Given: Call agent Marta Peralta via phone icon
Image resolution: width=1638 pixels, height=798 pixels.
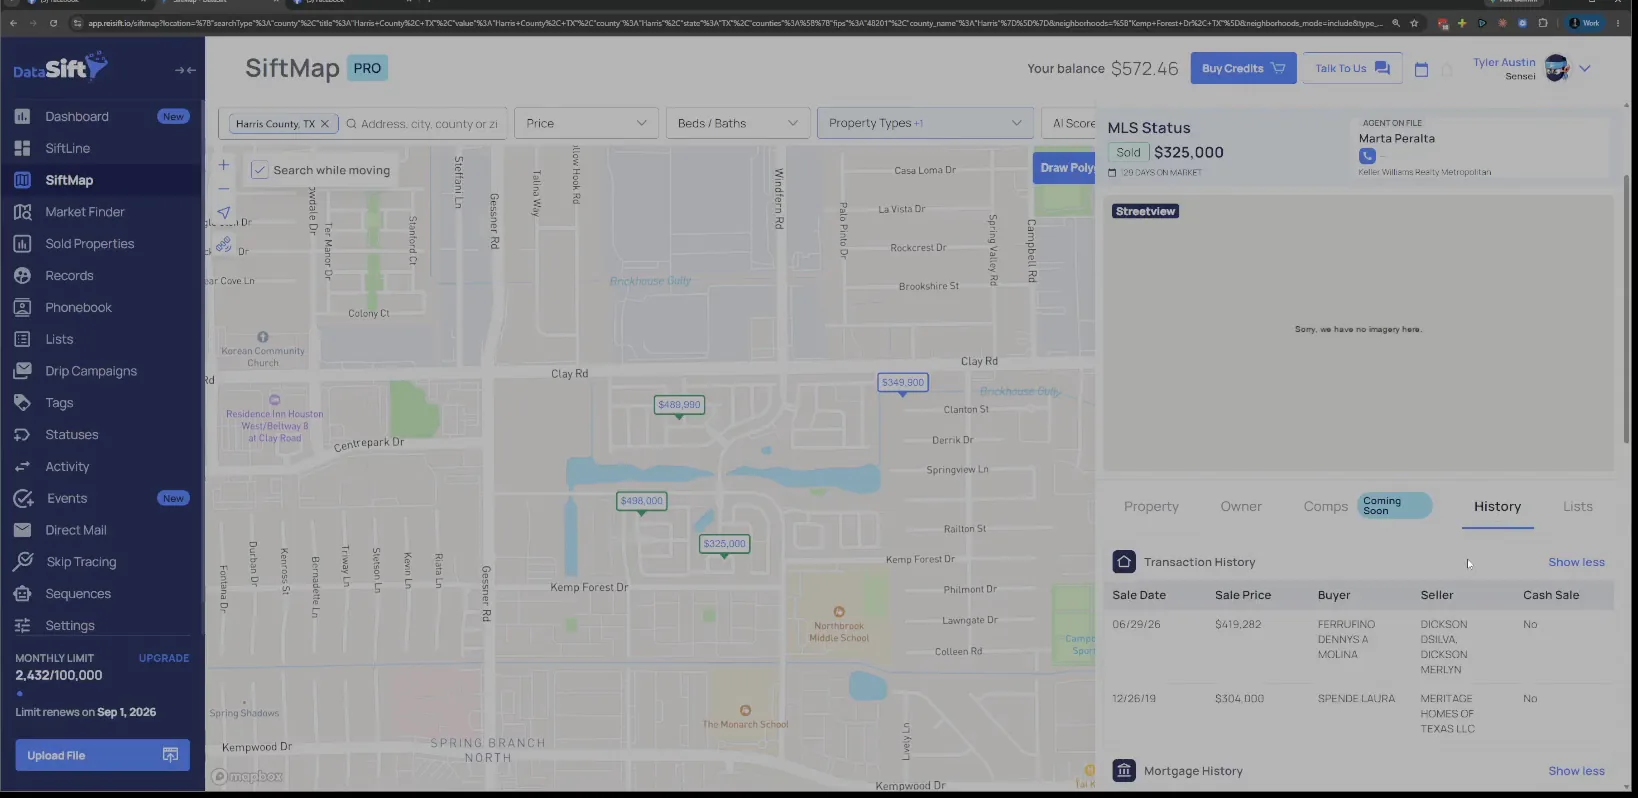Looking at the screenshot, I should click(x=1367, y=156).
